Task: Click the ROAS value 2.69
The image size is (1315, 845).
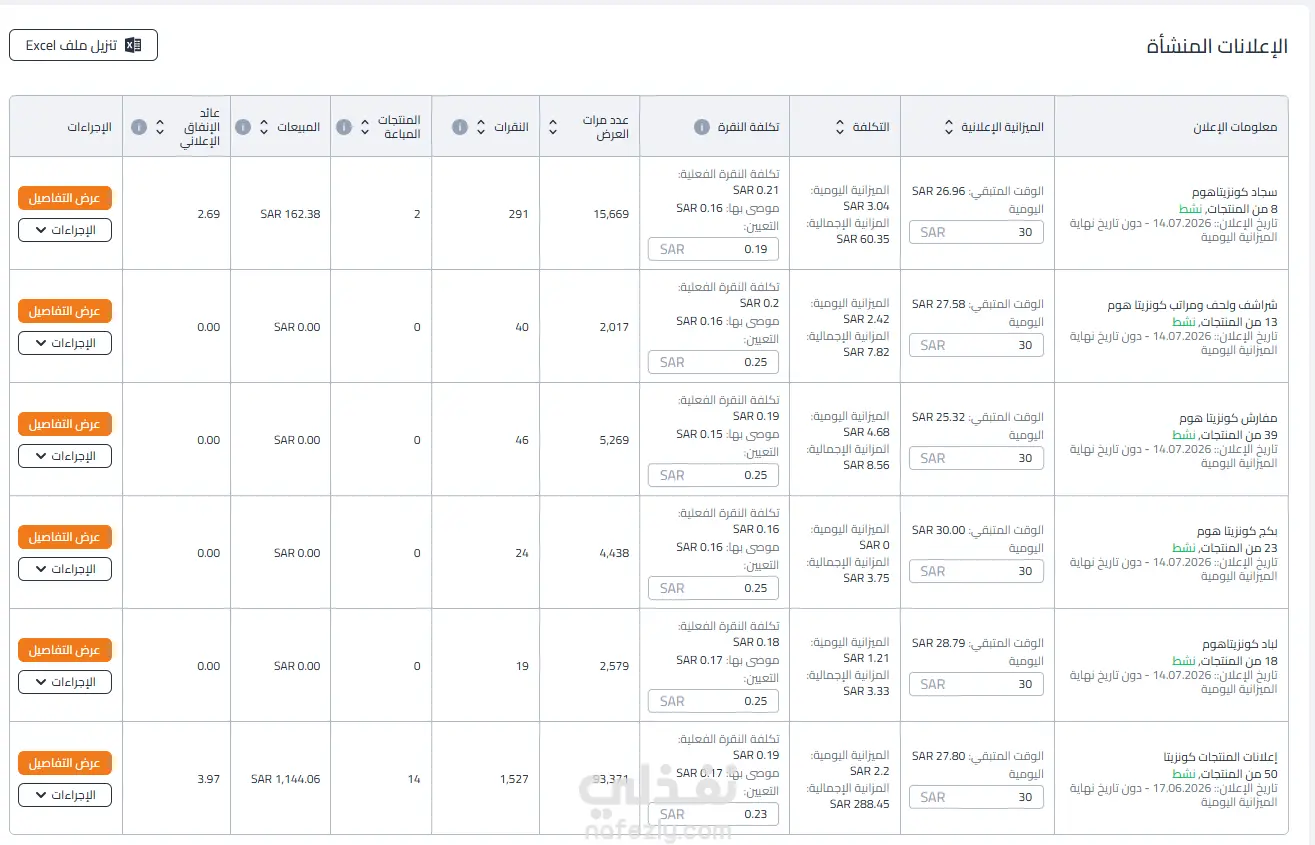Action: tap(208, 214)
